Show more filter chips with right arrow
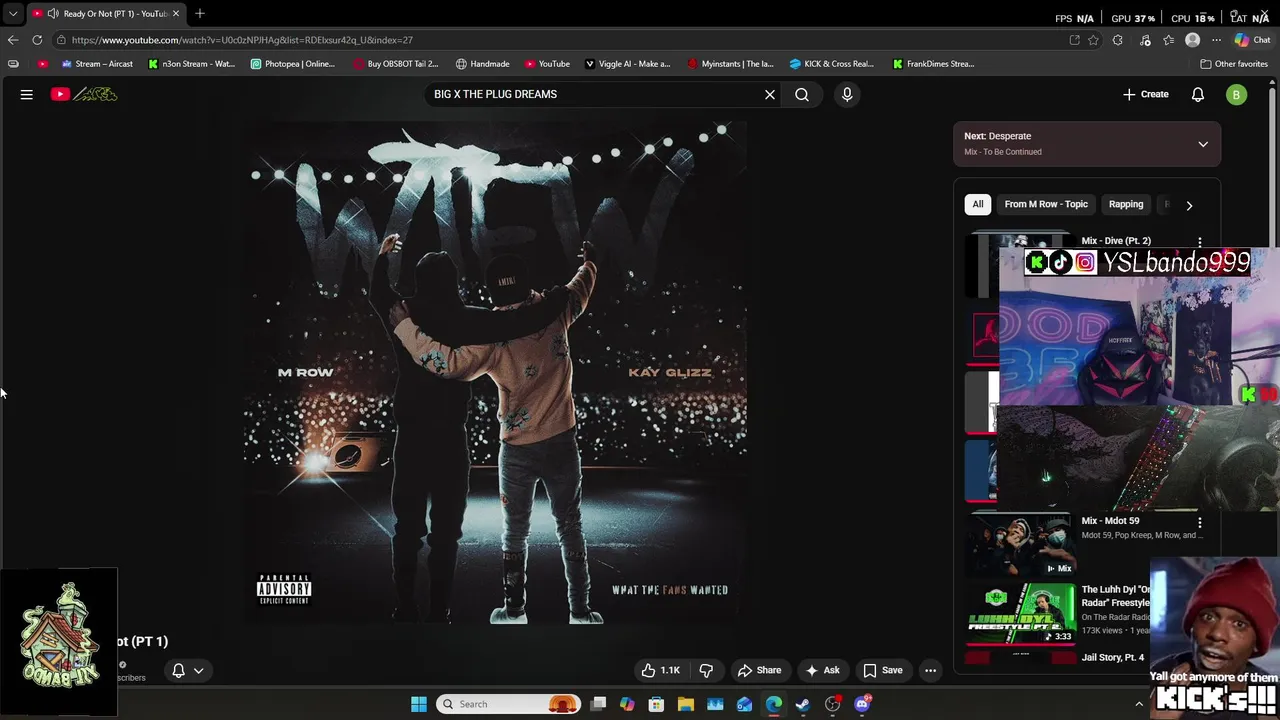Image resolution: width=1280 pixels, height=720 pixels. tap(1189, 205)
